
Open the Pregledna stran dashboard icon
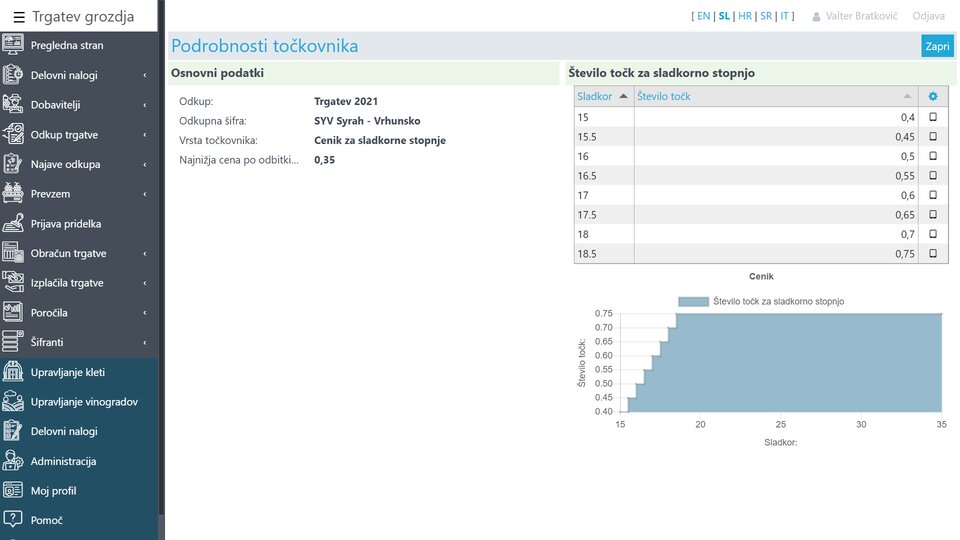click(x=13, y=45)
